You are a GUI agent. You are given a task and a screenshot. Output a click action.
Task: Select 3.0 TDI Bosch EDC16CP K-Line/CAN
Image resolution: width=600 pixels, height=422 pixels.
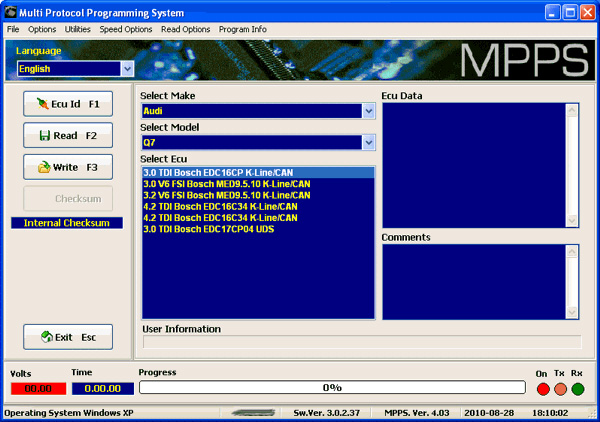click(x=258, y=173)
